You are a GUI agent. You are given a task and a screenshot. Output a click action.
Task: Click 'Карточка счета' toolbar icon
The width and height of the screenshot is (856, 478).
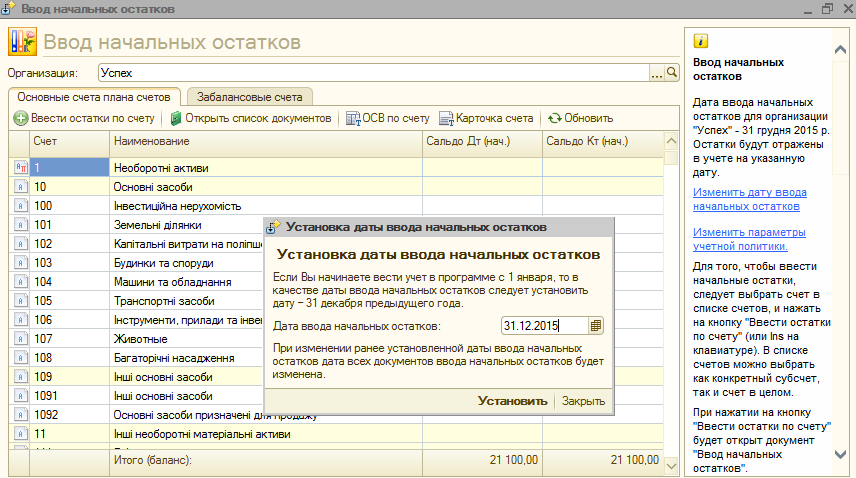[x=447, y=118]
